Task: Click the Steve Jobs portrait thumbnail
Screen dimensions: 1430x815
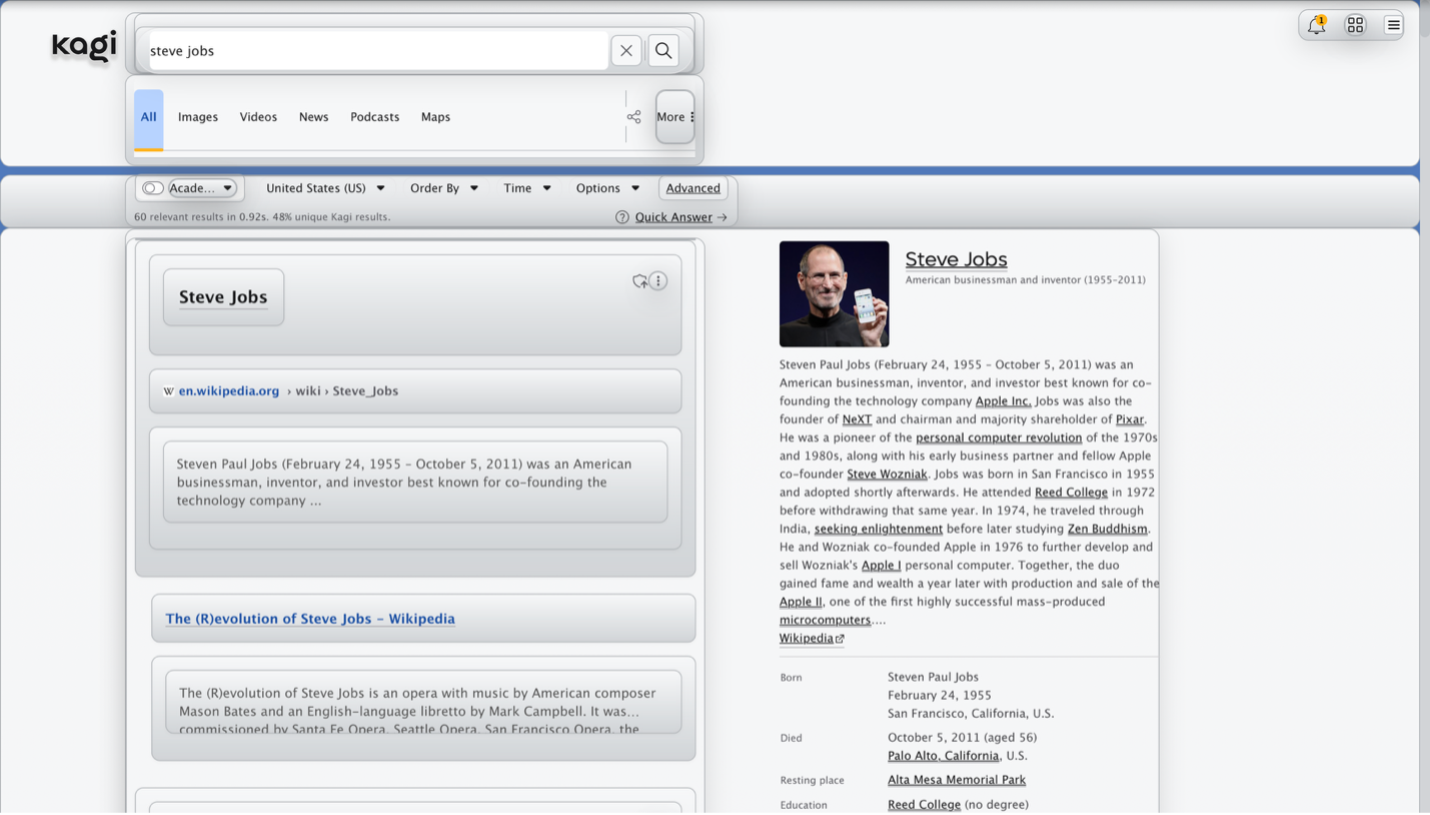Action: click(x=833, y=293)
